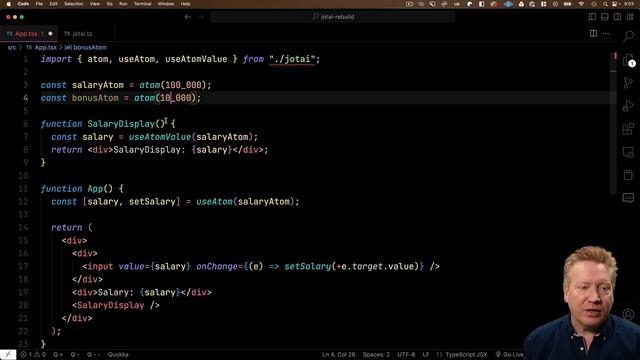This screenshot has width=640, height=360.
Task: Open the Source Control view
Action: pyautogui.click(x=628, y=83)
